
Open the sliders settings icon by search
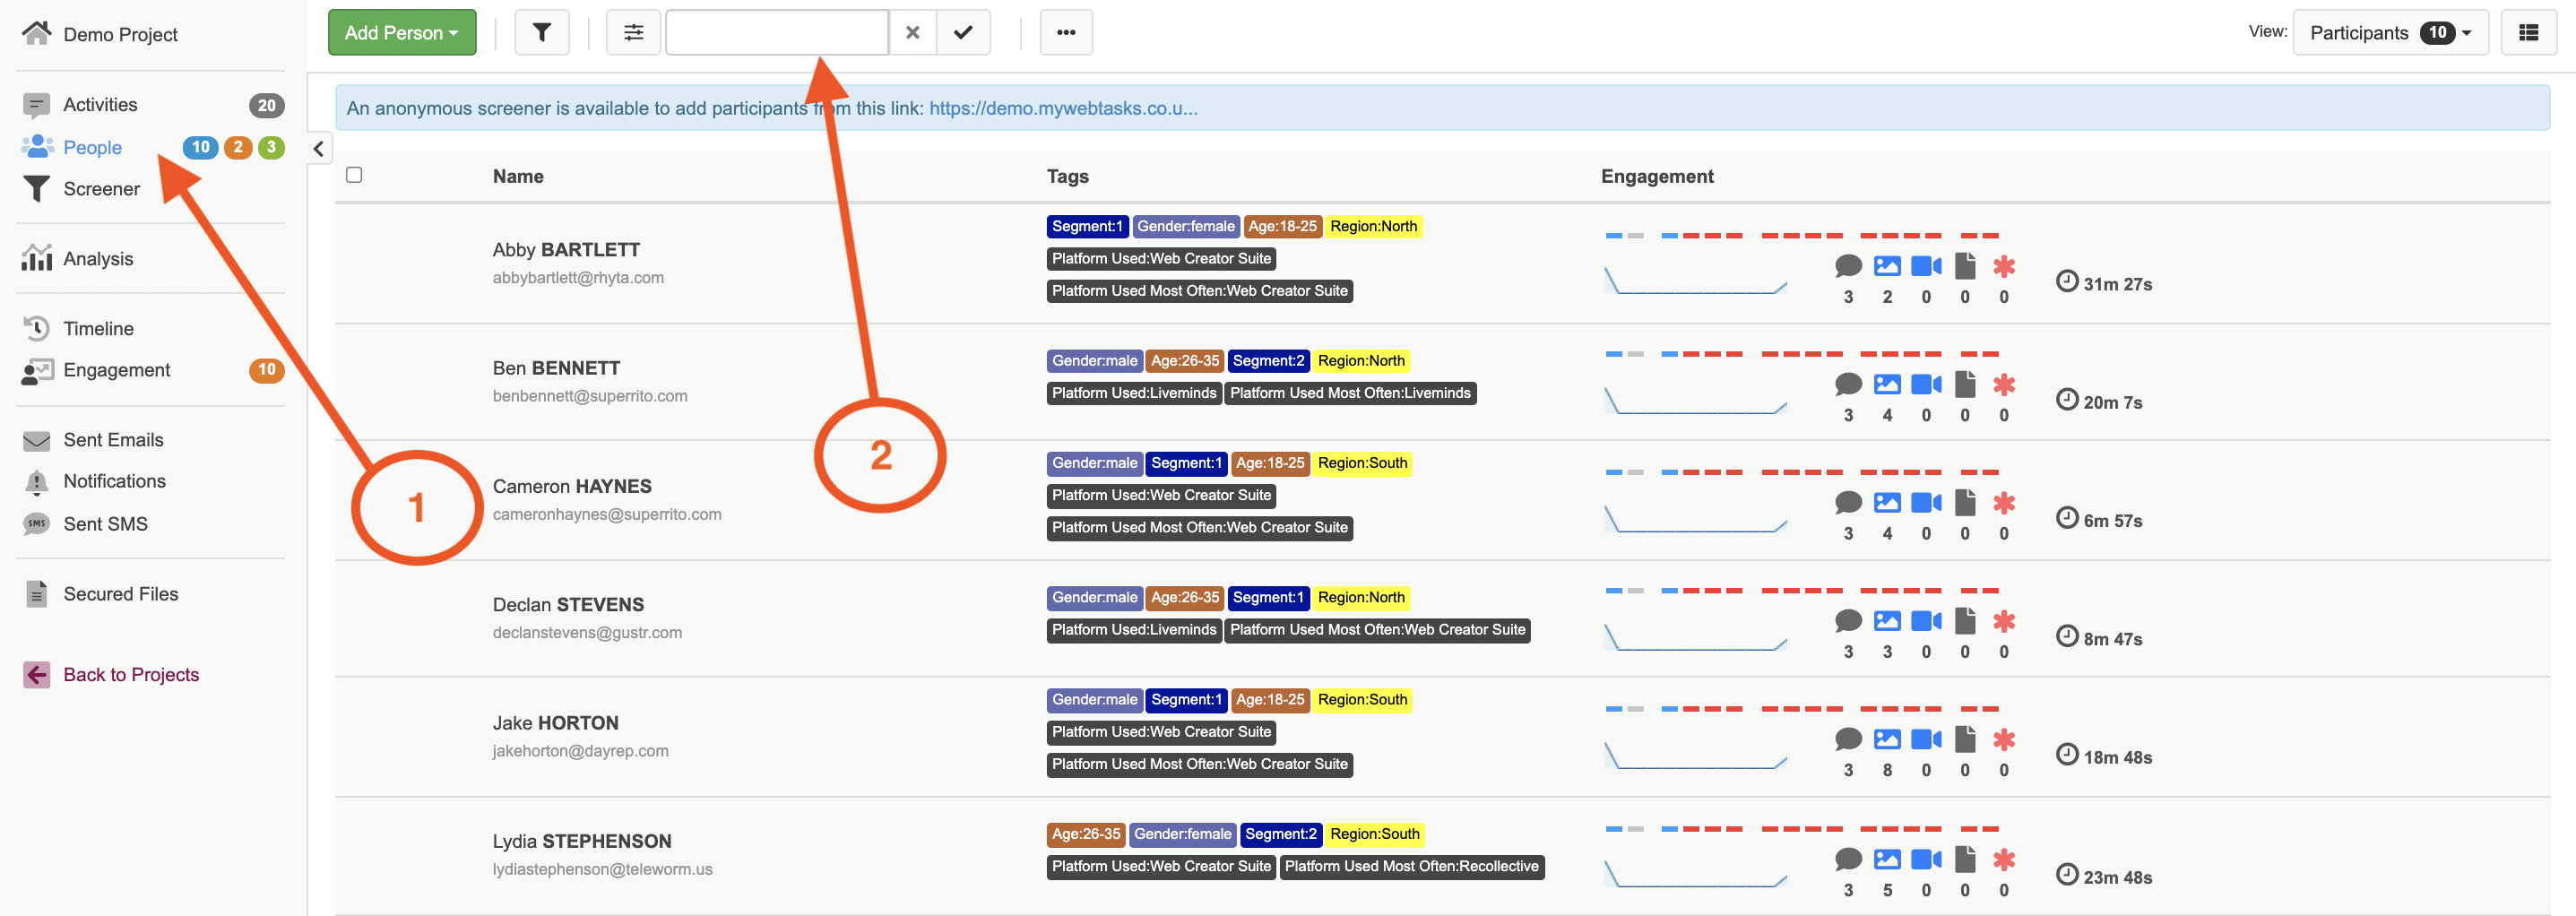[633, 33]
